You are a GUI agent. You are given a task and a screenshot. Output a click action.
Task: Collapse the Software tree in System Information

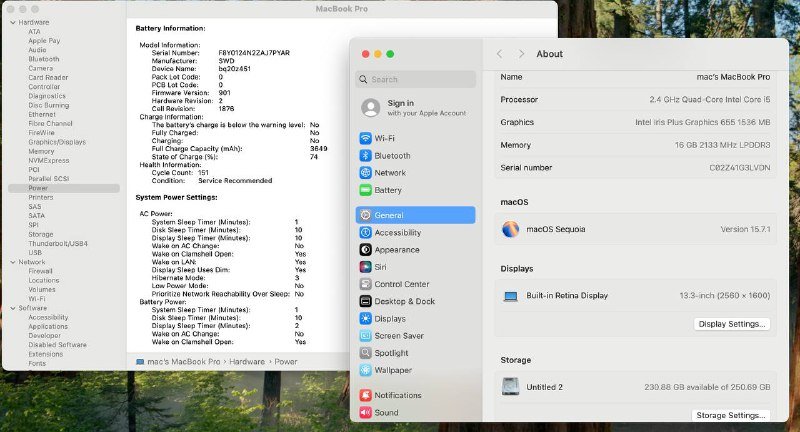[13, 308]
